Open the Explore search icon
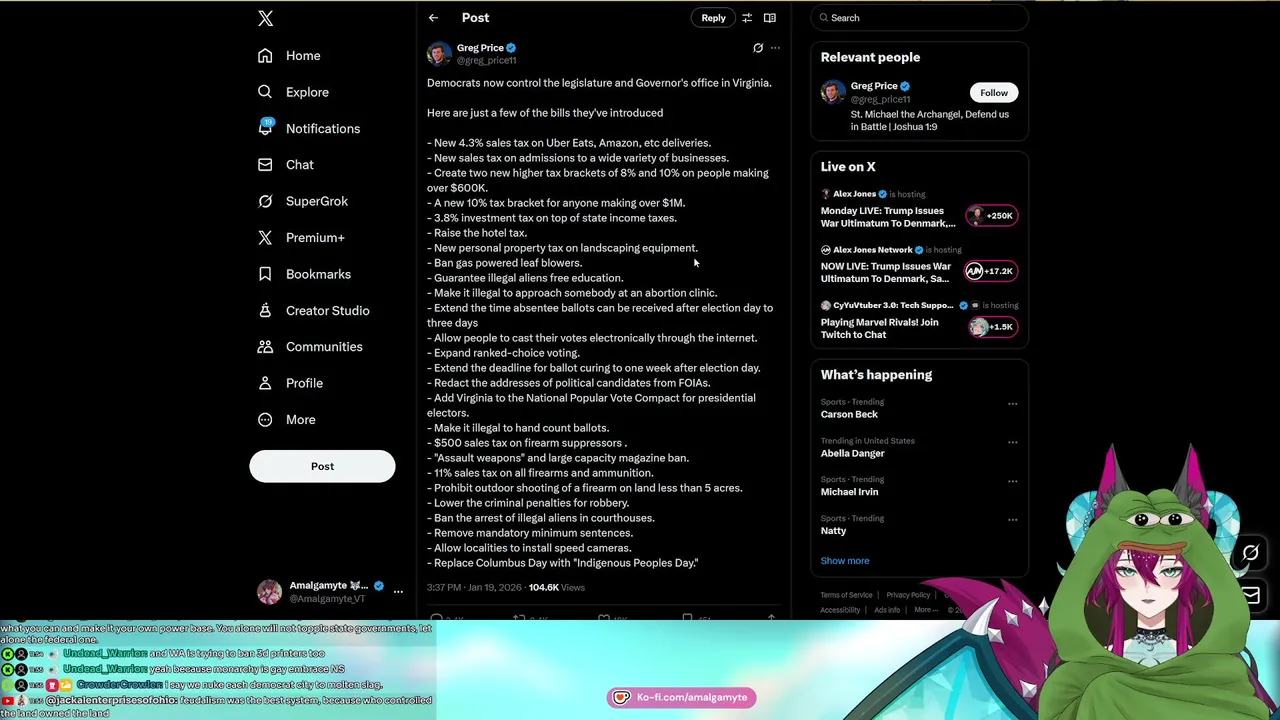The height and width of the screenshot is (720, 1280). click(265, 92)
